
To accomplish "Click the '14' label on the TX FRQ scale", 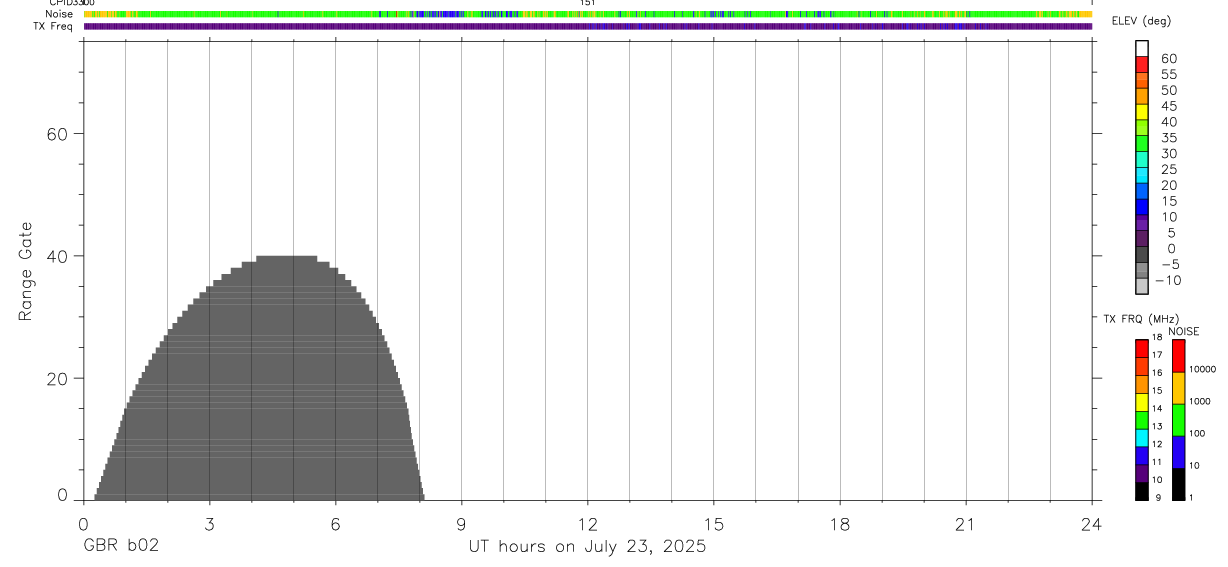I will (x=1157, y=408).
